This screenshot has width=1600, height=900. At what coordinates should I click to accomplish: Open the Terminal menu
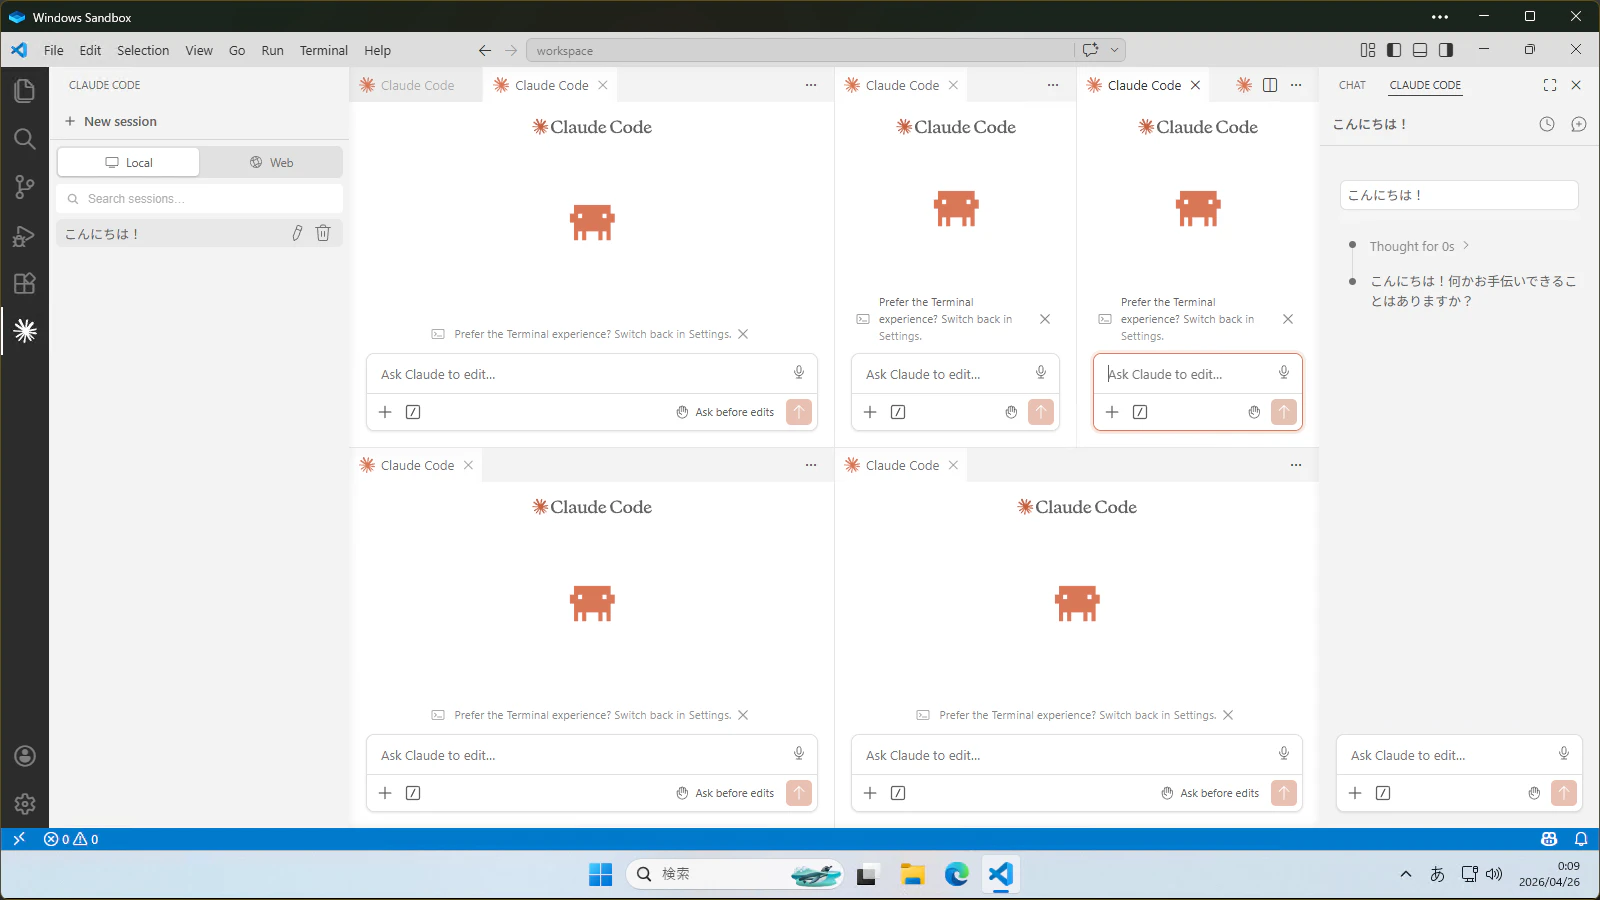324,50
